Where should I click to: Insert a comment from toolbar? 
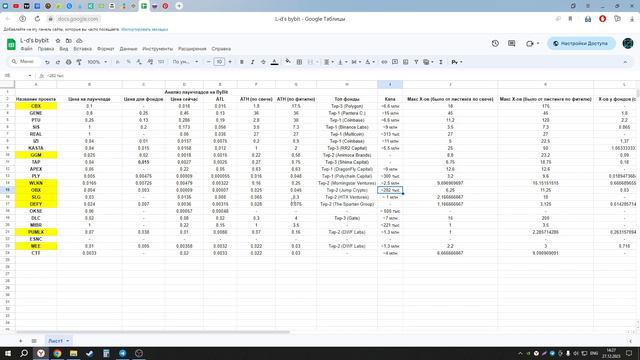tap(395, 62)
